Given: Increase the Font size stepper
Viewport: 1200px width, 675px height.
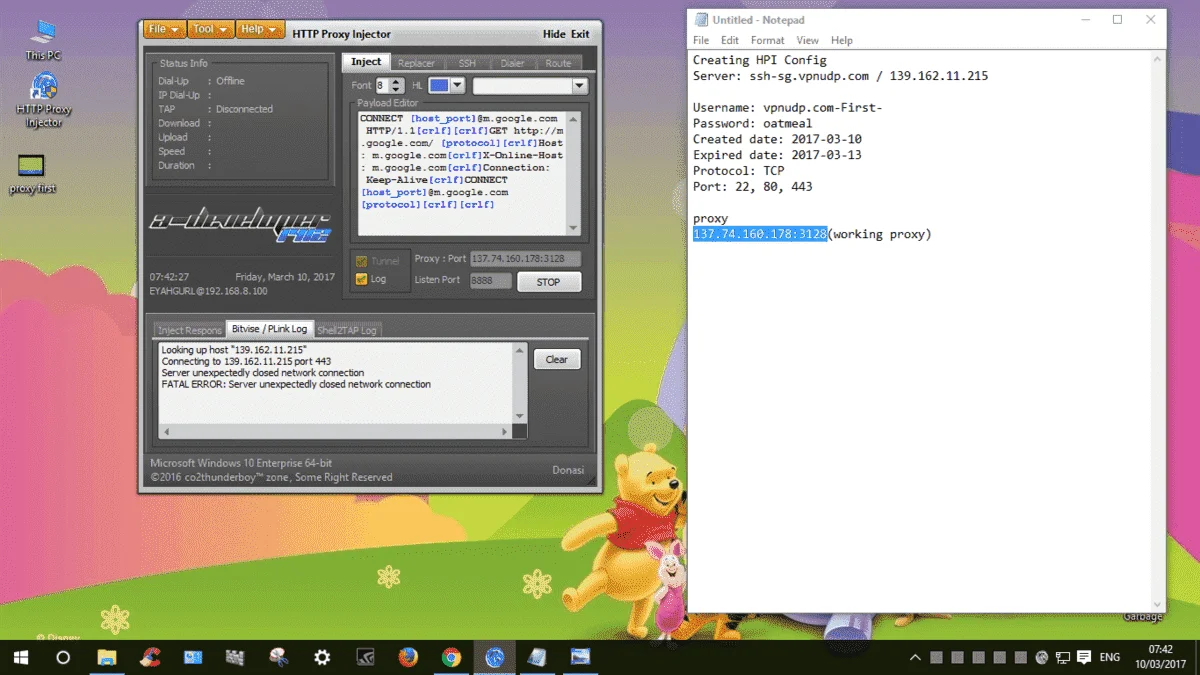Looking at the screenshot, I should [x=397, y=82].
